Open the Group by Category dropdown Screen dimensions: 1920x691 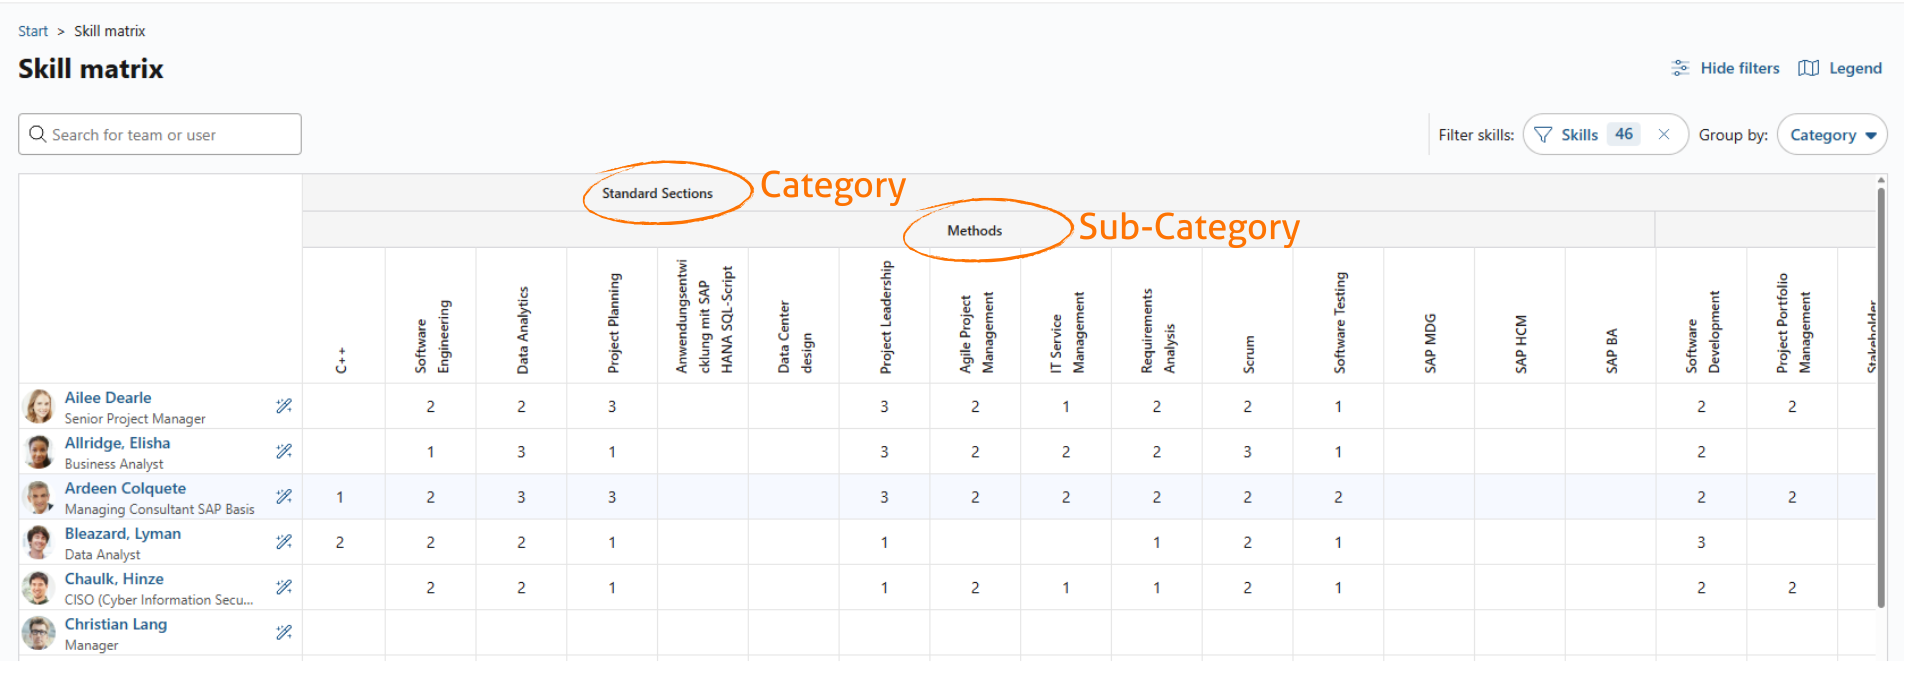click(1832, 135)
